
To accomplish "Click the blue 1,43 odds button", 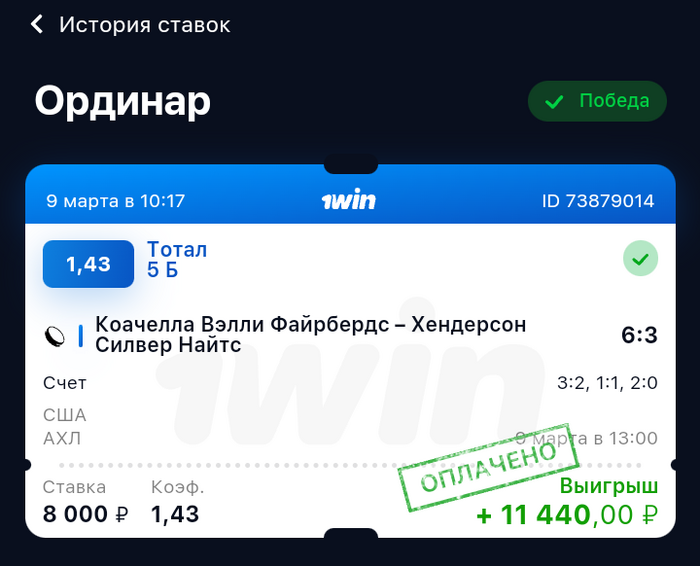I will coord(88,264).
